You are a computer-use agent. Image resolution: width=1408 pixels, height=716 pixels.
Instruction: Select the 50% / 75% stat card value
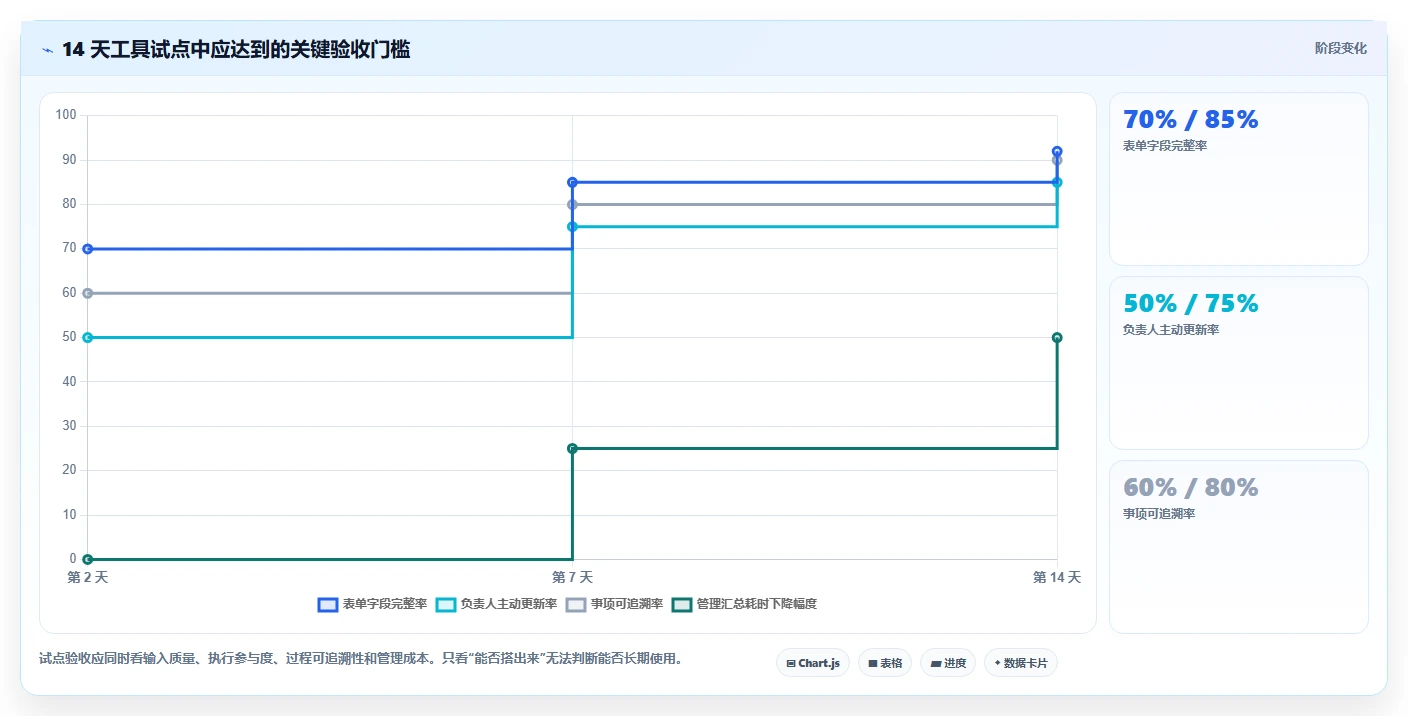(1191, 304)
